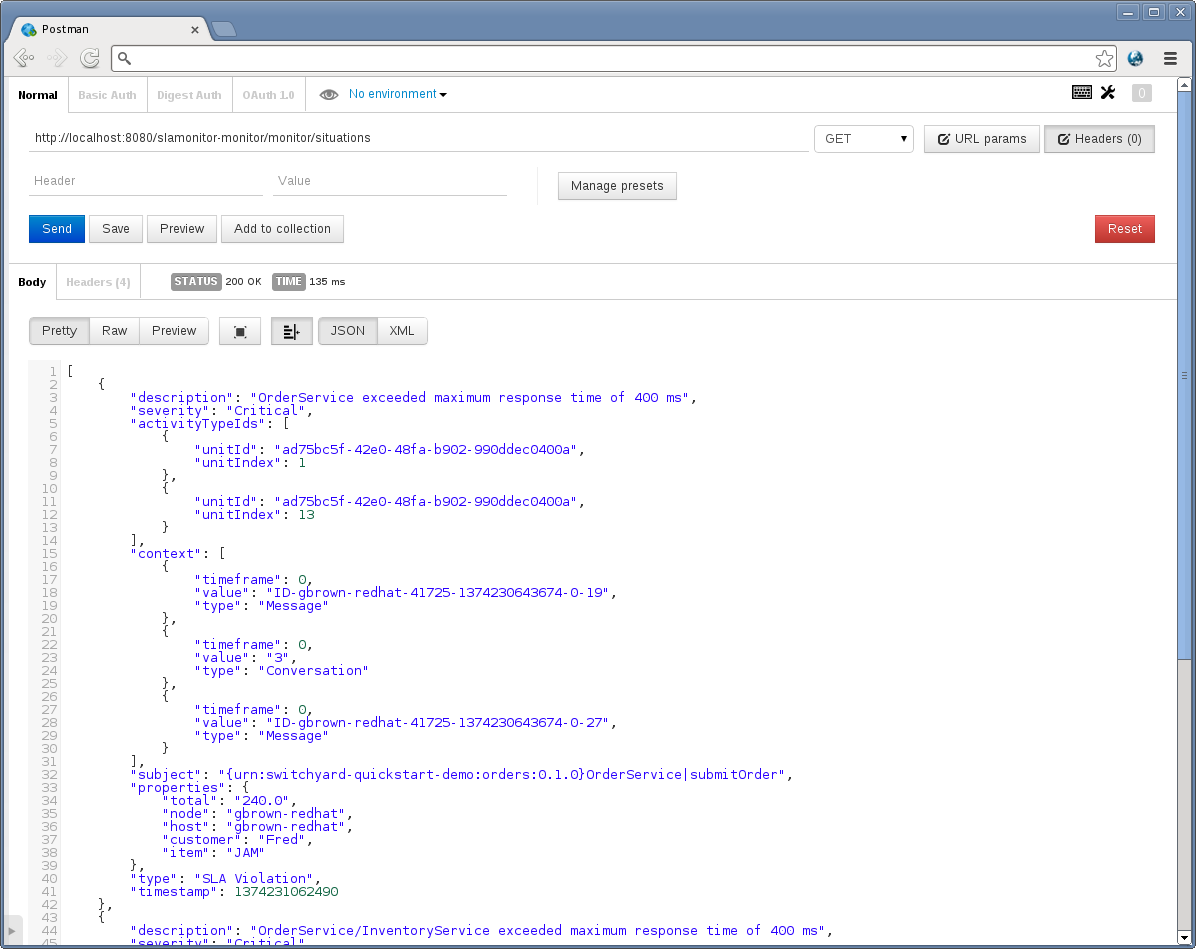Click the "Conversation" type value
The height and width of the screenshot is (949, 1196).
tap(313, 671)
